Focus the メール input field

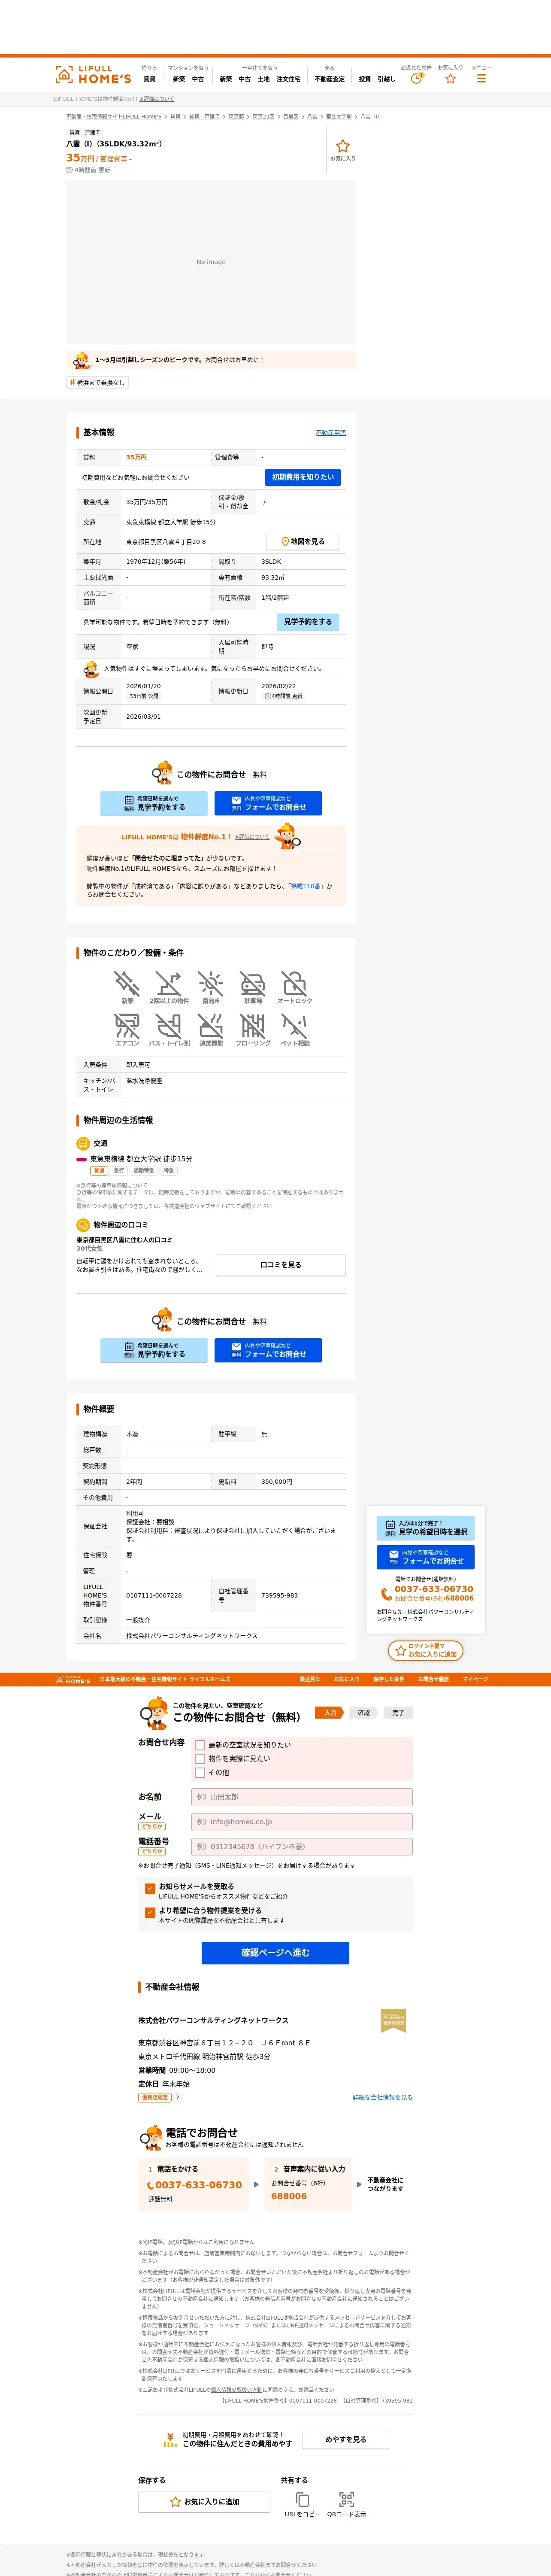(302, 1822)
